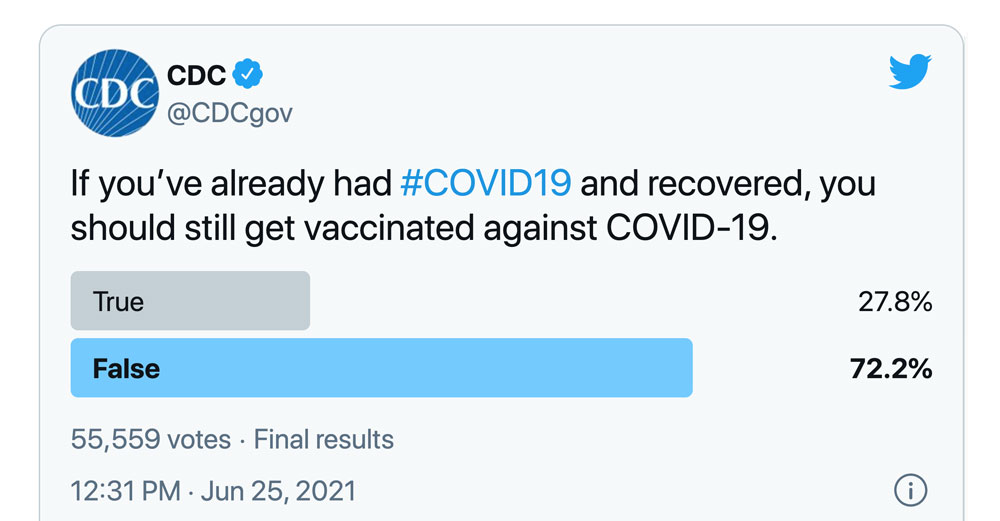The image size is (1000, 521).
Task: Click the 55,559 votes count
Action: point(151,439)
